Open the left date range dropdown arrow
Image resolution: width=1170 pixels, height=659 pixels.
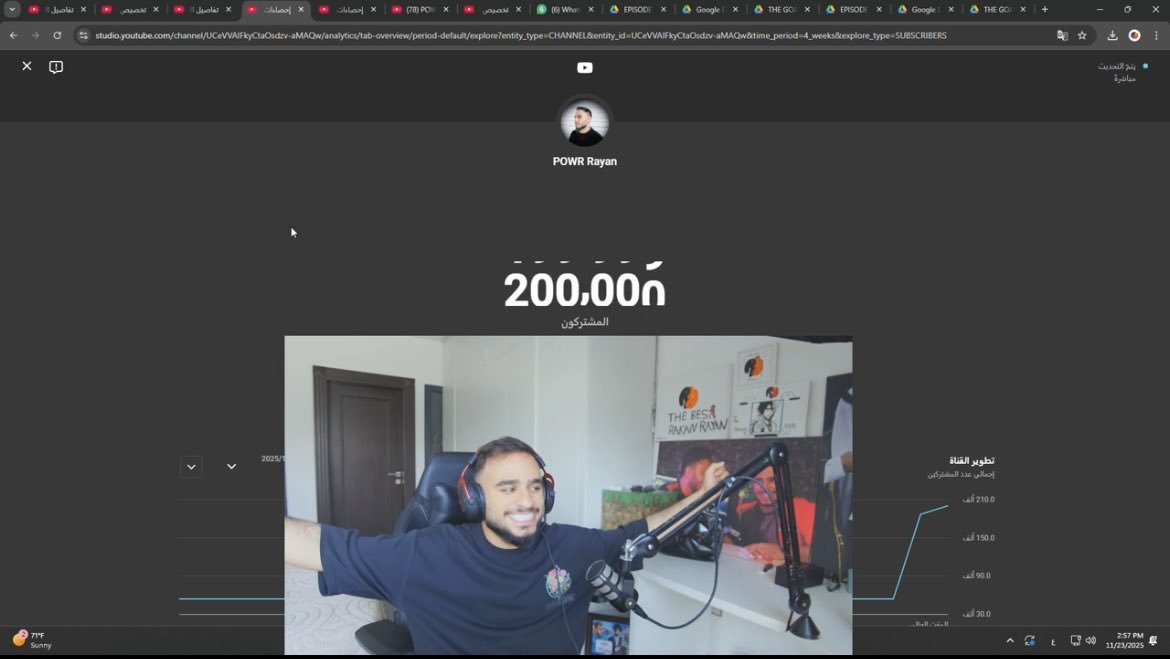coord(191,466)
